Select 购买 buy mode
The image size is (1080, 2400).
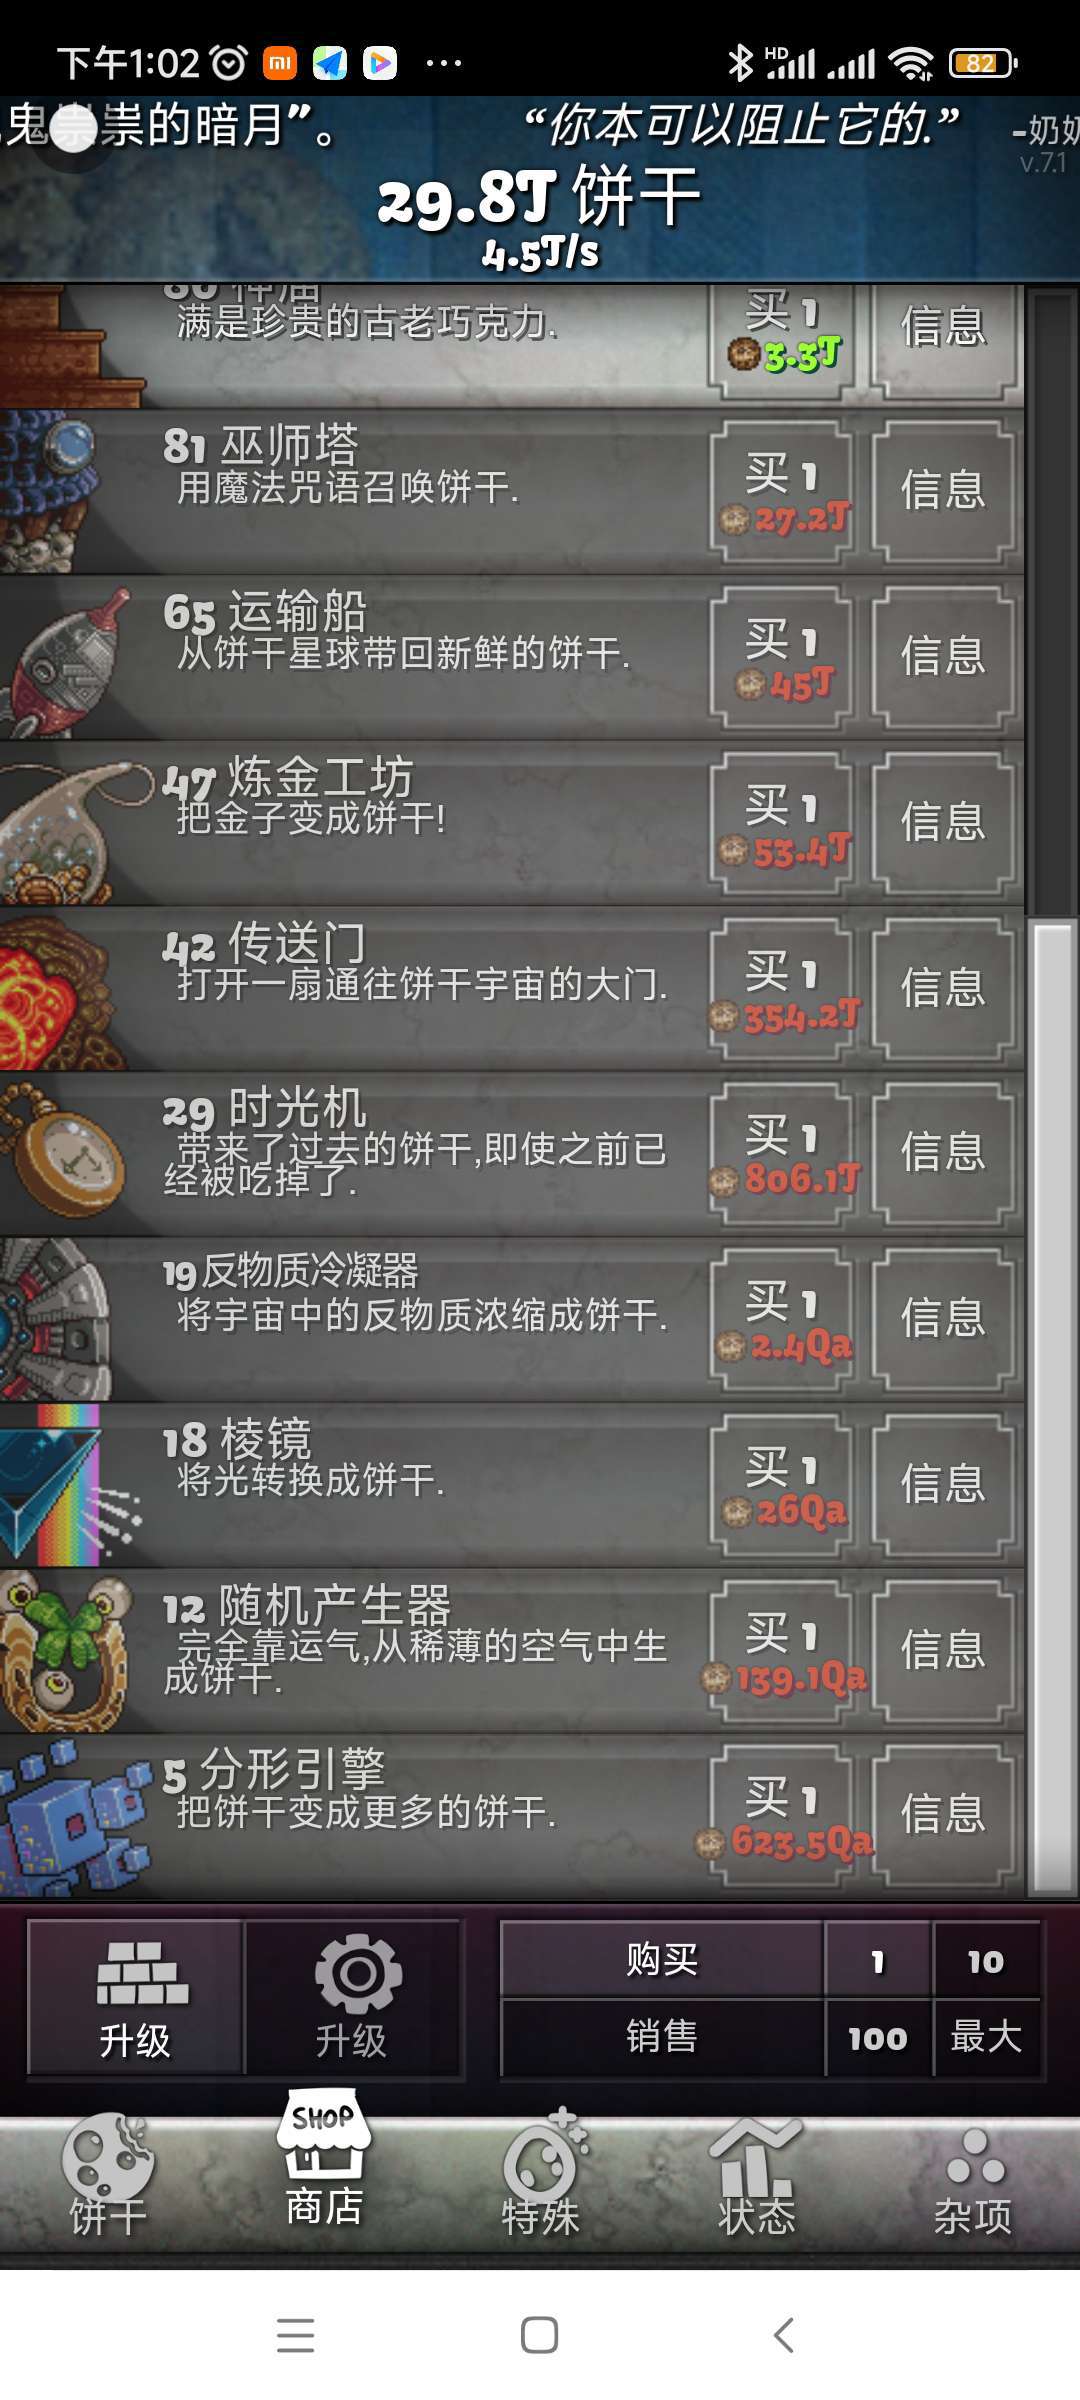click(x=662, y=1958)
